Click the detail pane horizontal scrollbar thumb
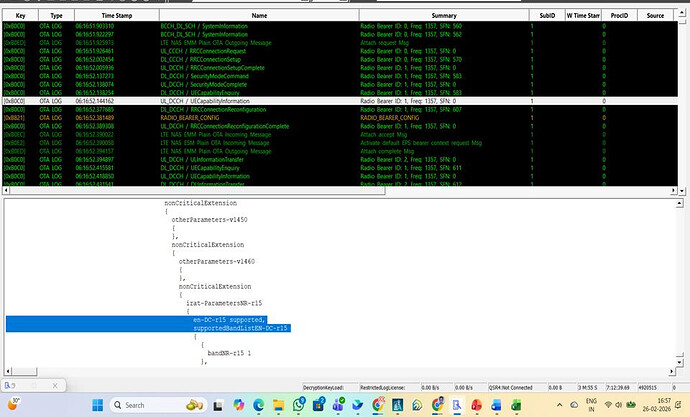 coord(24,372)
